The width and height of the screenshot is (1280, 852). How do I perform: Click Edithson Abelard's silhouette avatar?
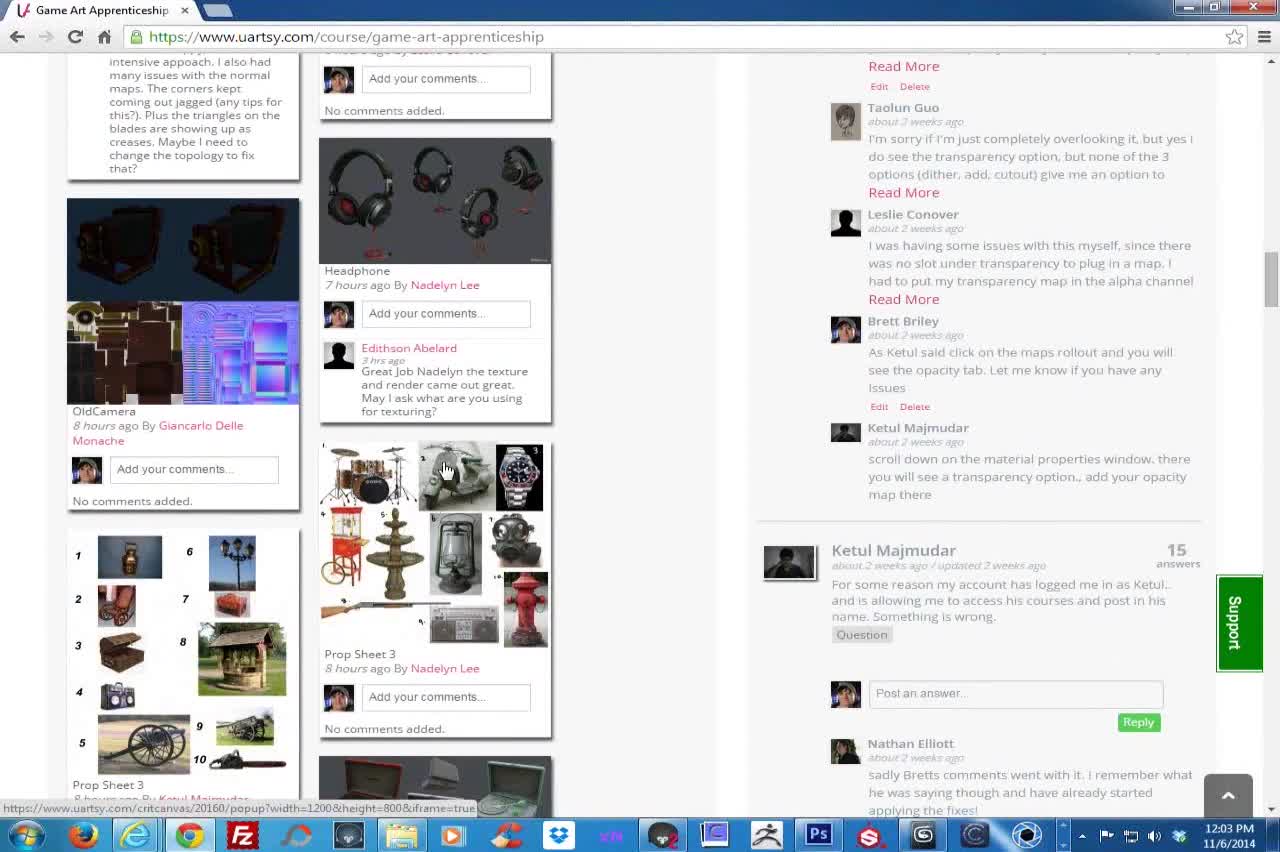[339, 355]
